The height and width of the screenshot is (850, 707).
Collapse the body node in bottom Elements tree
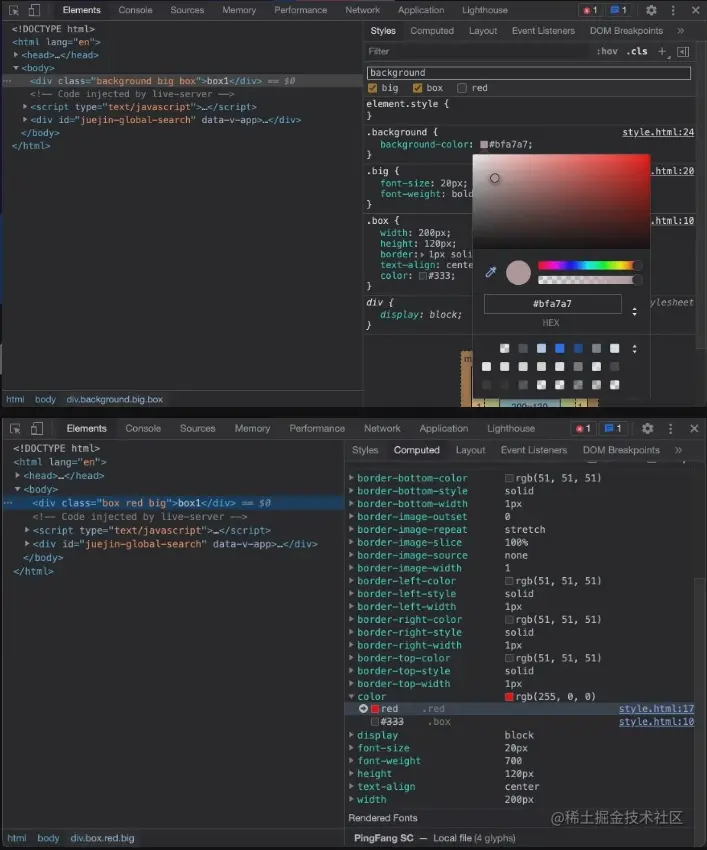(17, 489)
